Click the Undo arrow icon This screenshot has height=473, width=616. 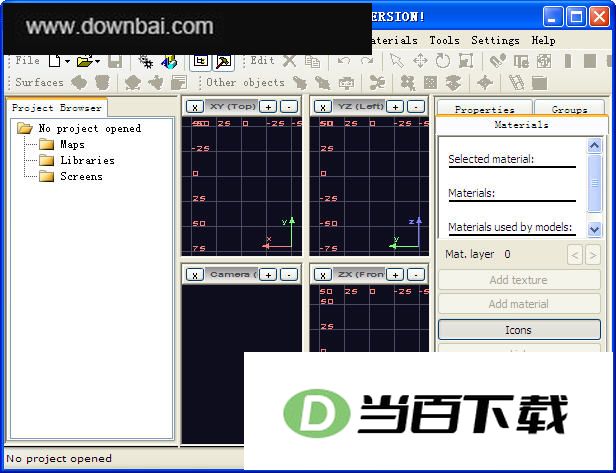pos(344,61)
